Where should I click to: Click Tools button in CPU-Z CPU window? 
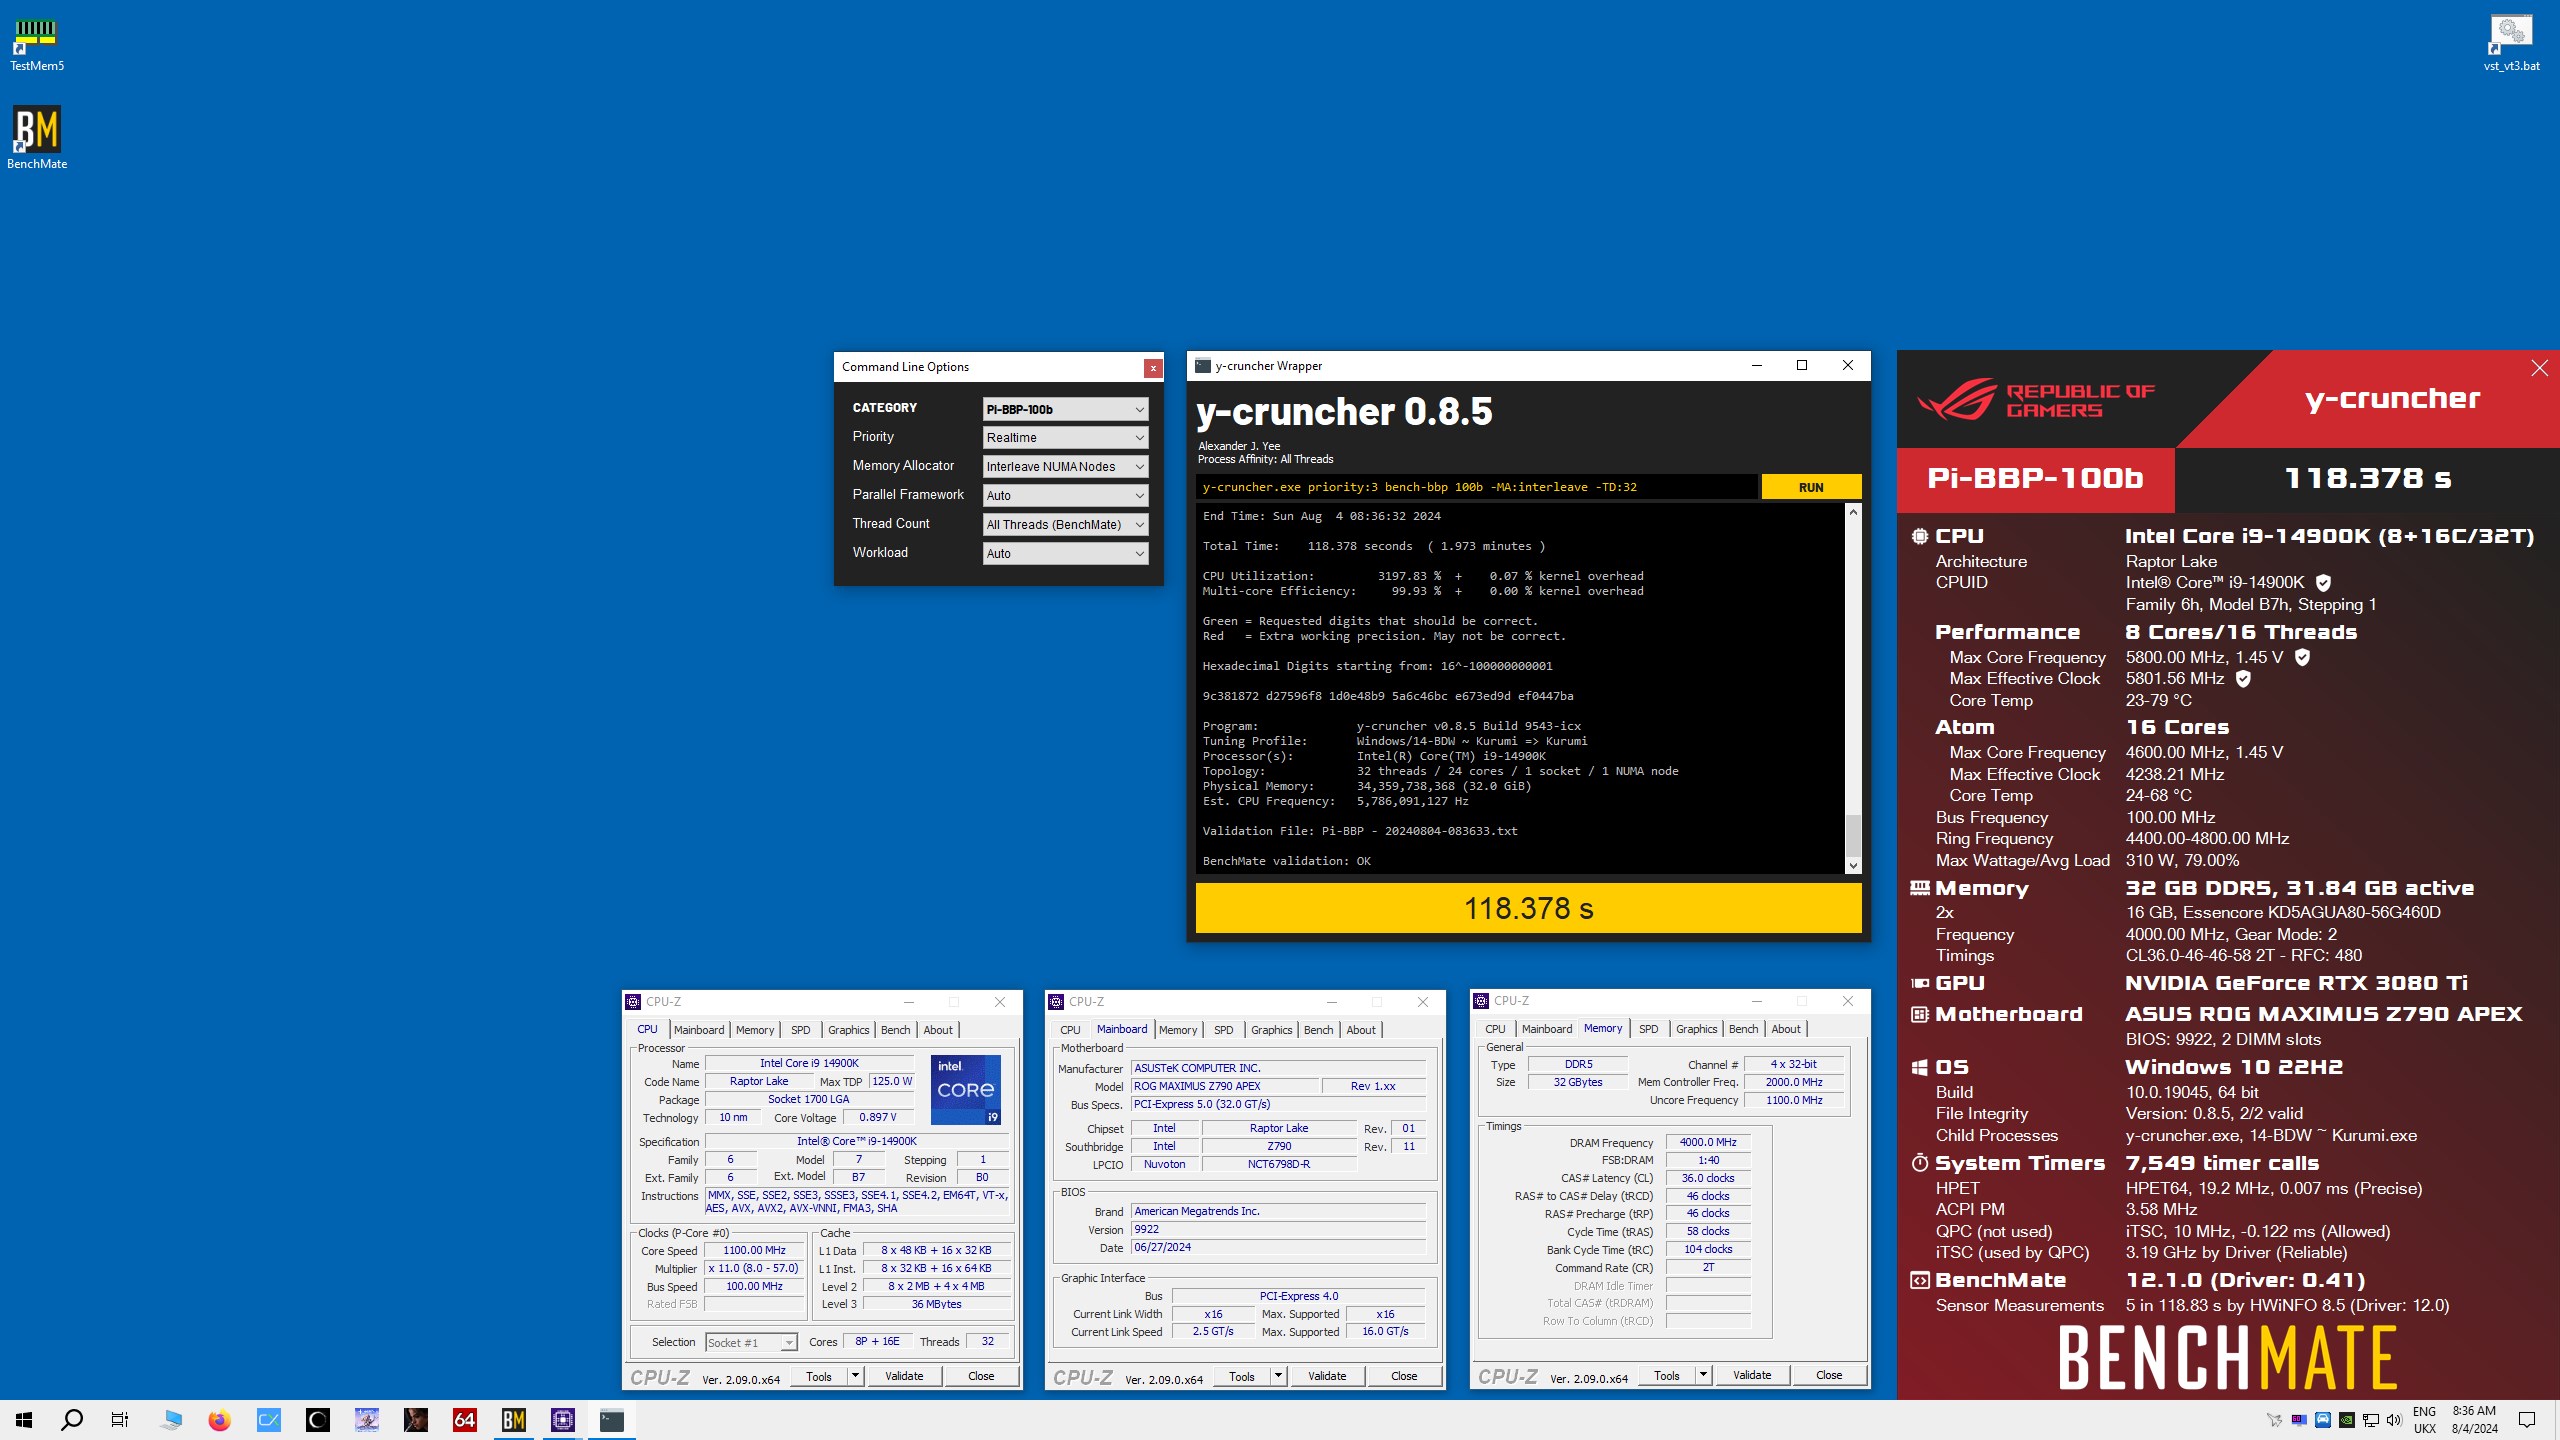tap(819, 1376)
